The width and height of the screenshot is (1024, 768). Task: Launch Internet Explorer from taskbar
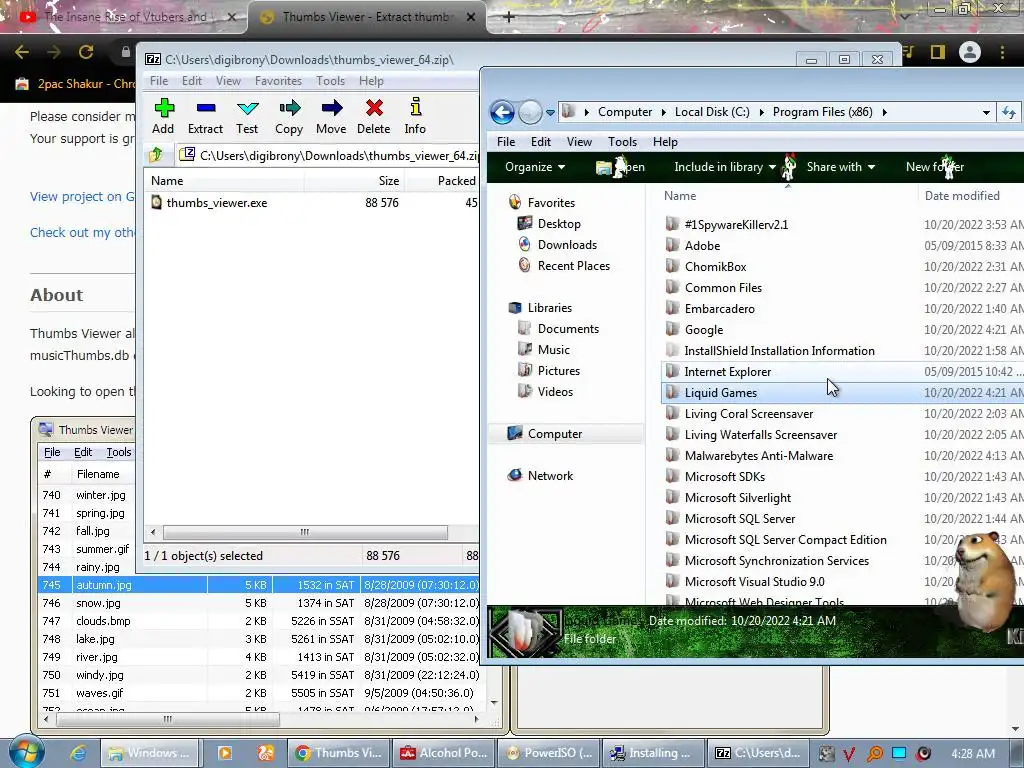click(78, 753)
